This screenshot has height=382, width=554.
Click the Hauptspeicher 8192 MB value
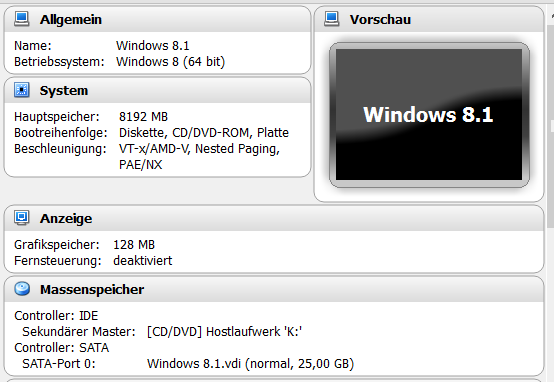coord(143,117)
